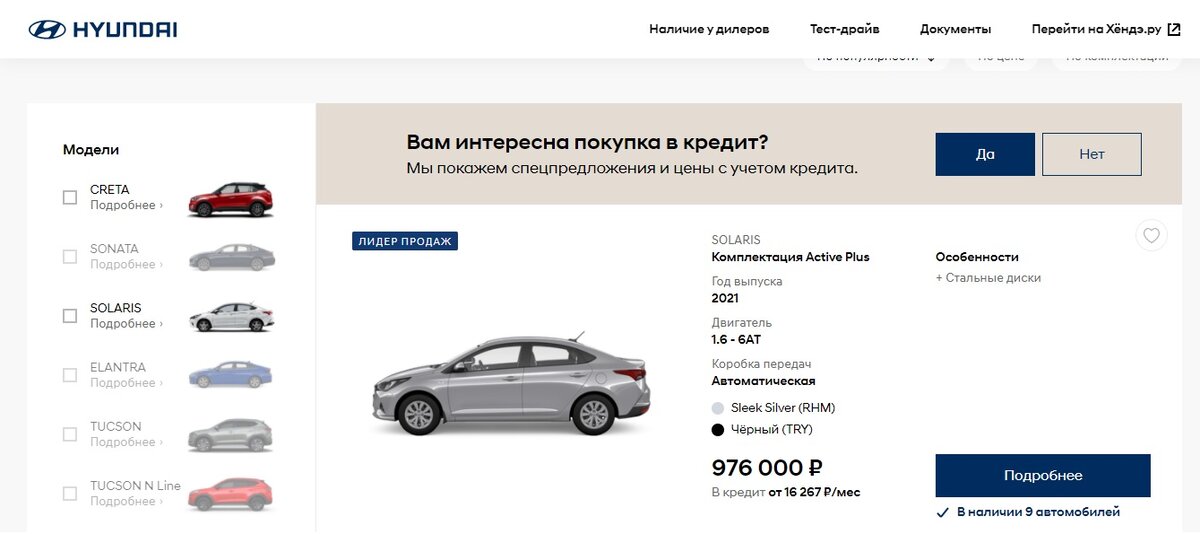Check the SOLARIS model checkbox
The height and width of the screenshot is (534, 1200).
pos(70,316)
